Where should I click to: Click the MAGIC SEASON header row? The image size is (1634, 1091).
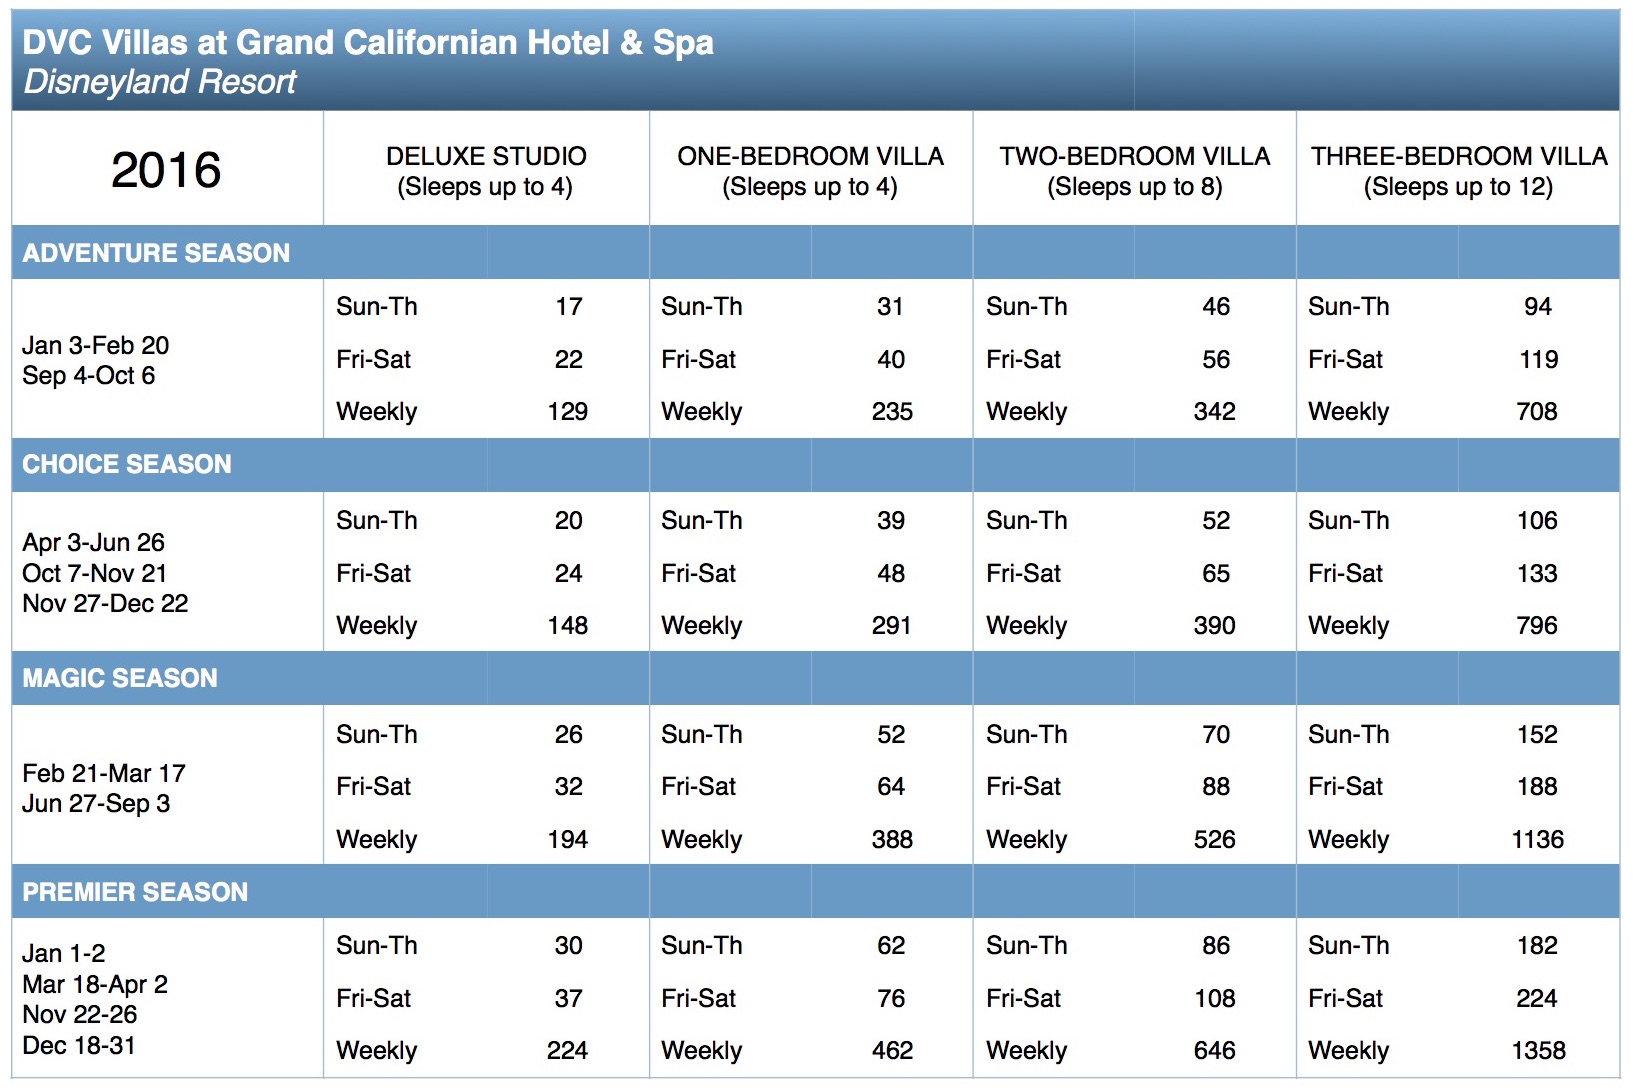click(x=816, y=678)
